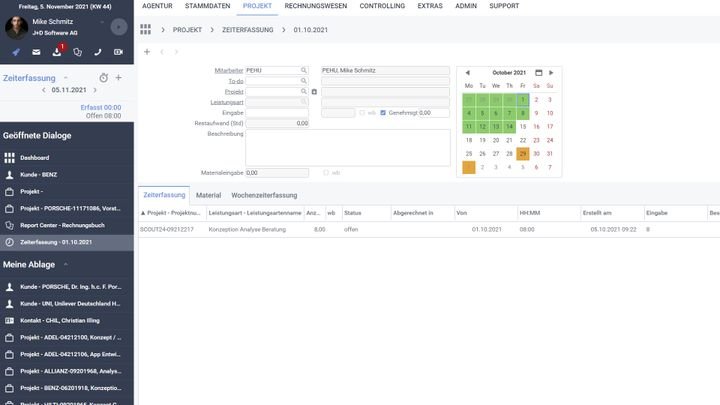Switch to the Wochenzeiterfassung tab
720x405 pixels.
tap(264, 195)
